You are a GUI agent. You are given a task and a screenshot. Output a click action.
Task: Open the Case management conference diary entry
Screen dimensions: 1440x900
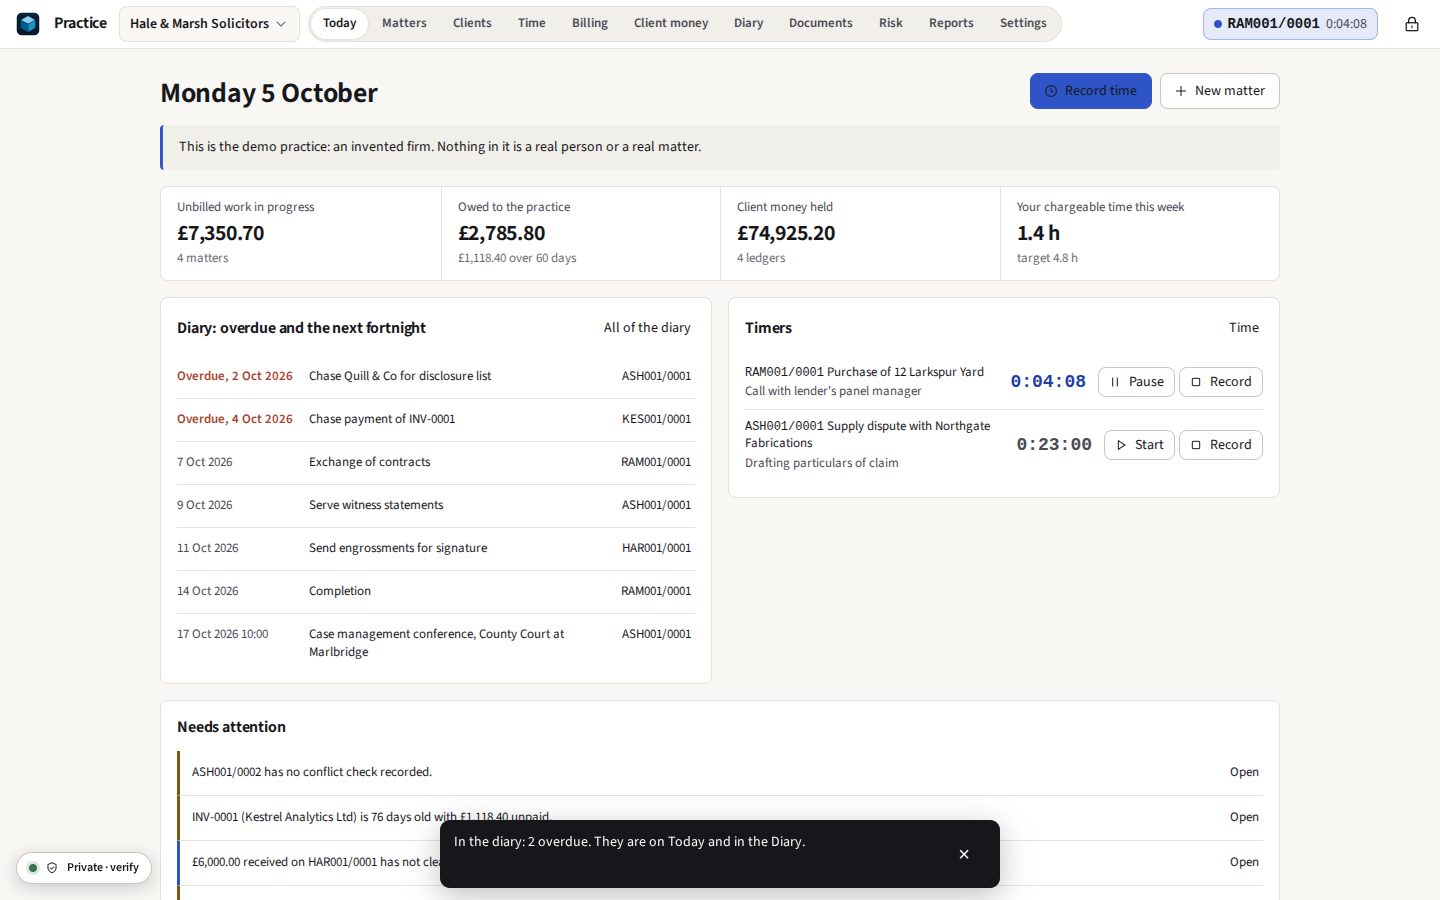pos(435,643)
